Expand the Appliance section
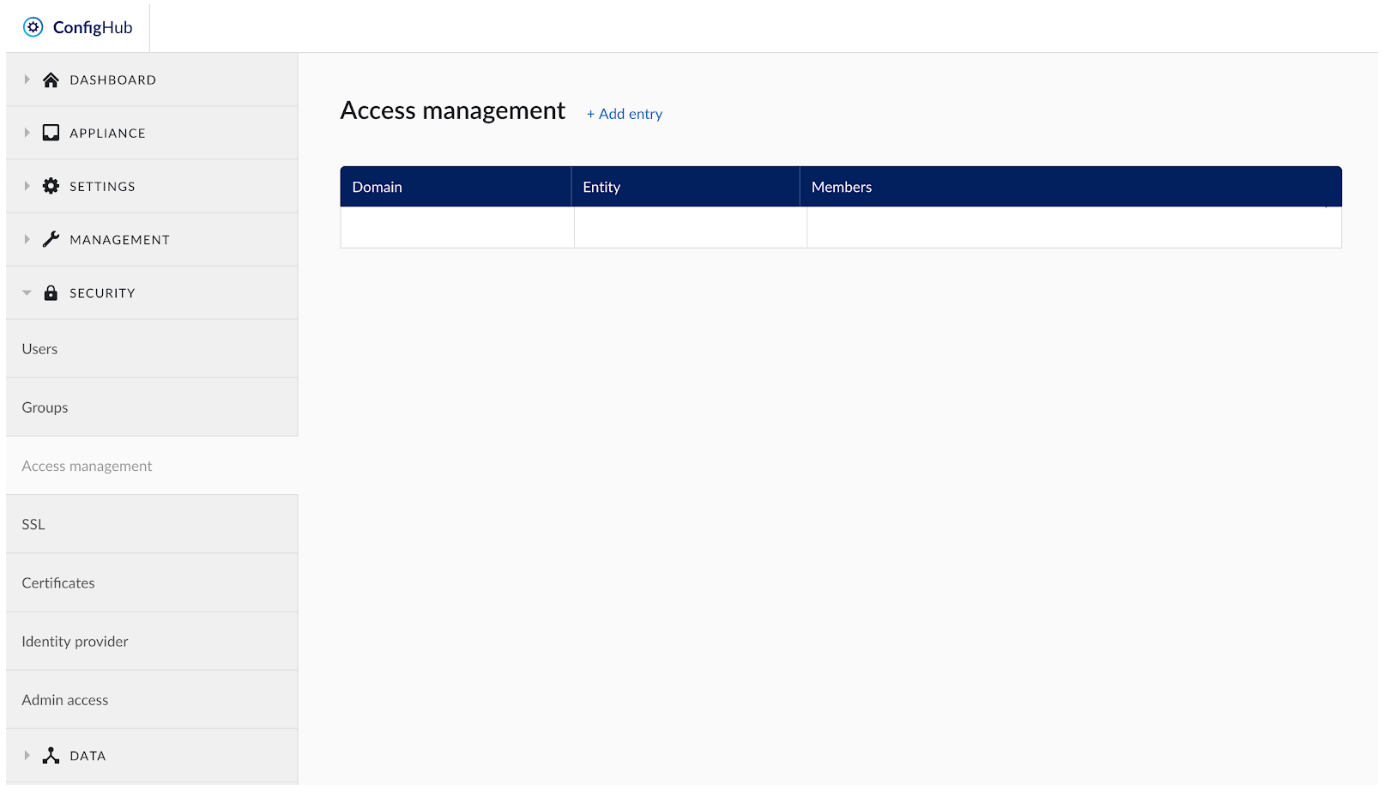This screenshot has width=1388, height=798. point(26,132)
